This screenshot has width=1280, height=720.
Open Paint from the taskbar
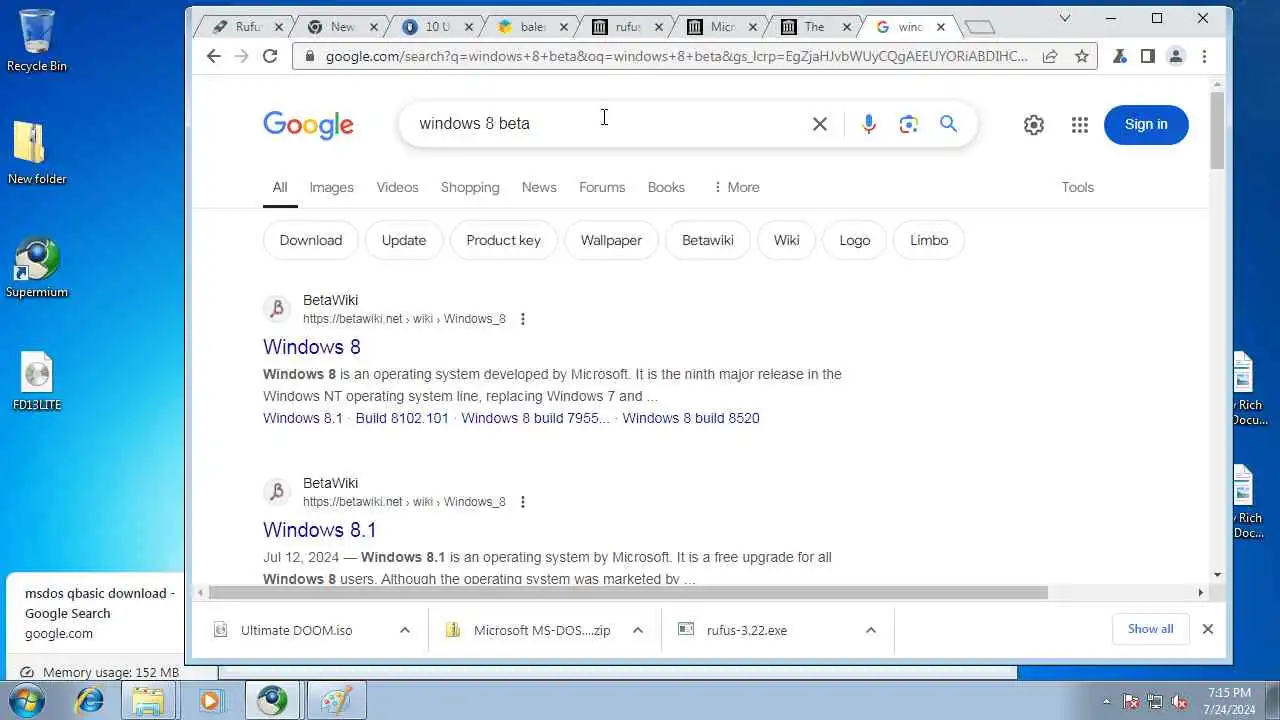click(335, 700)
